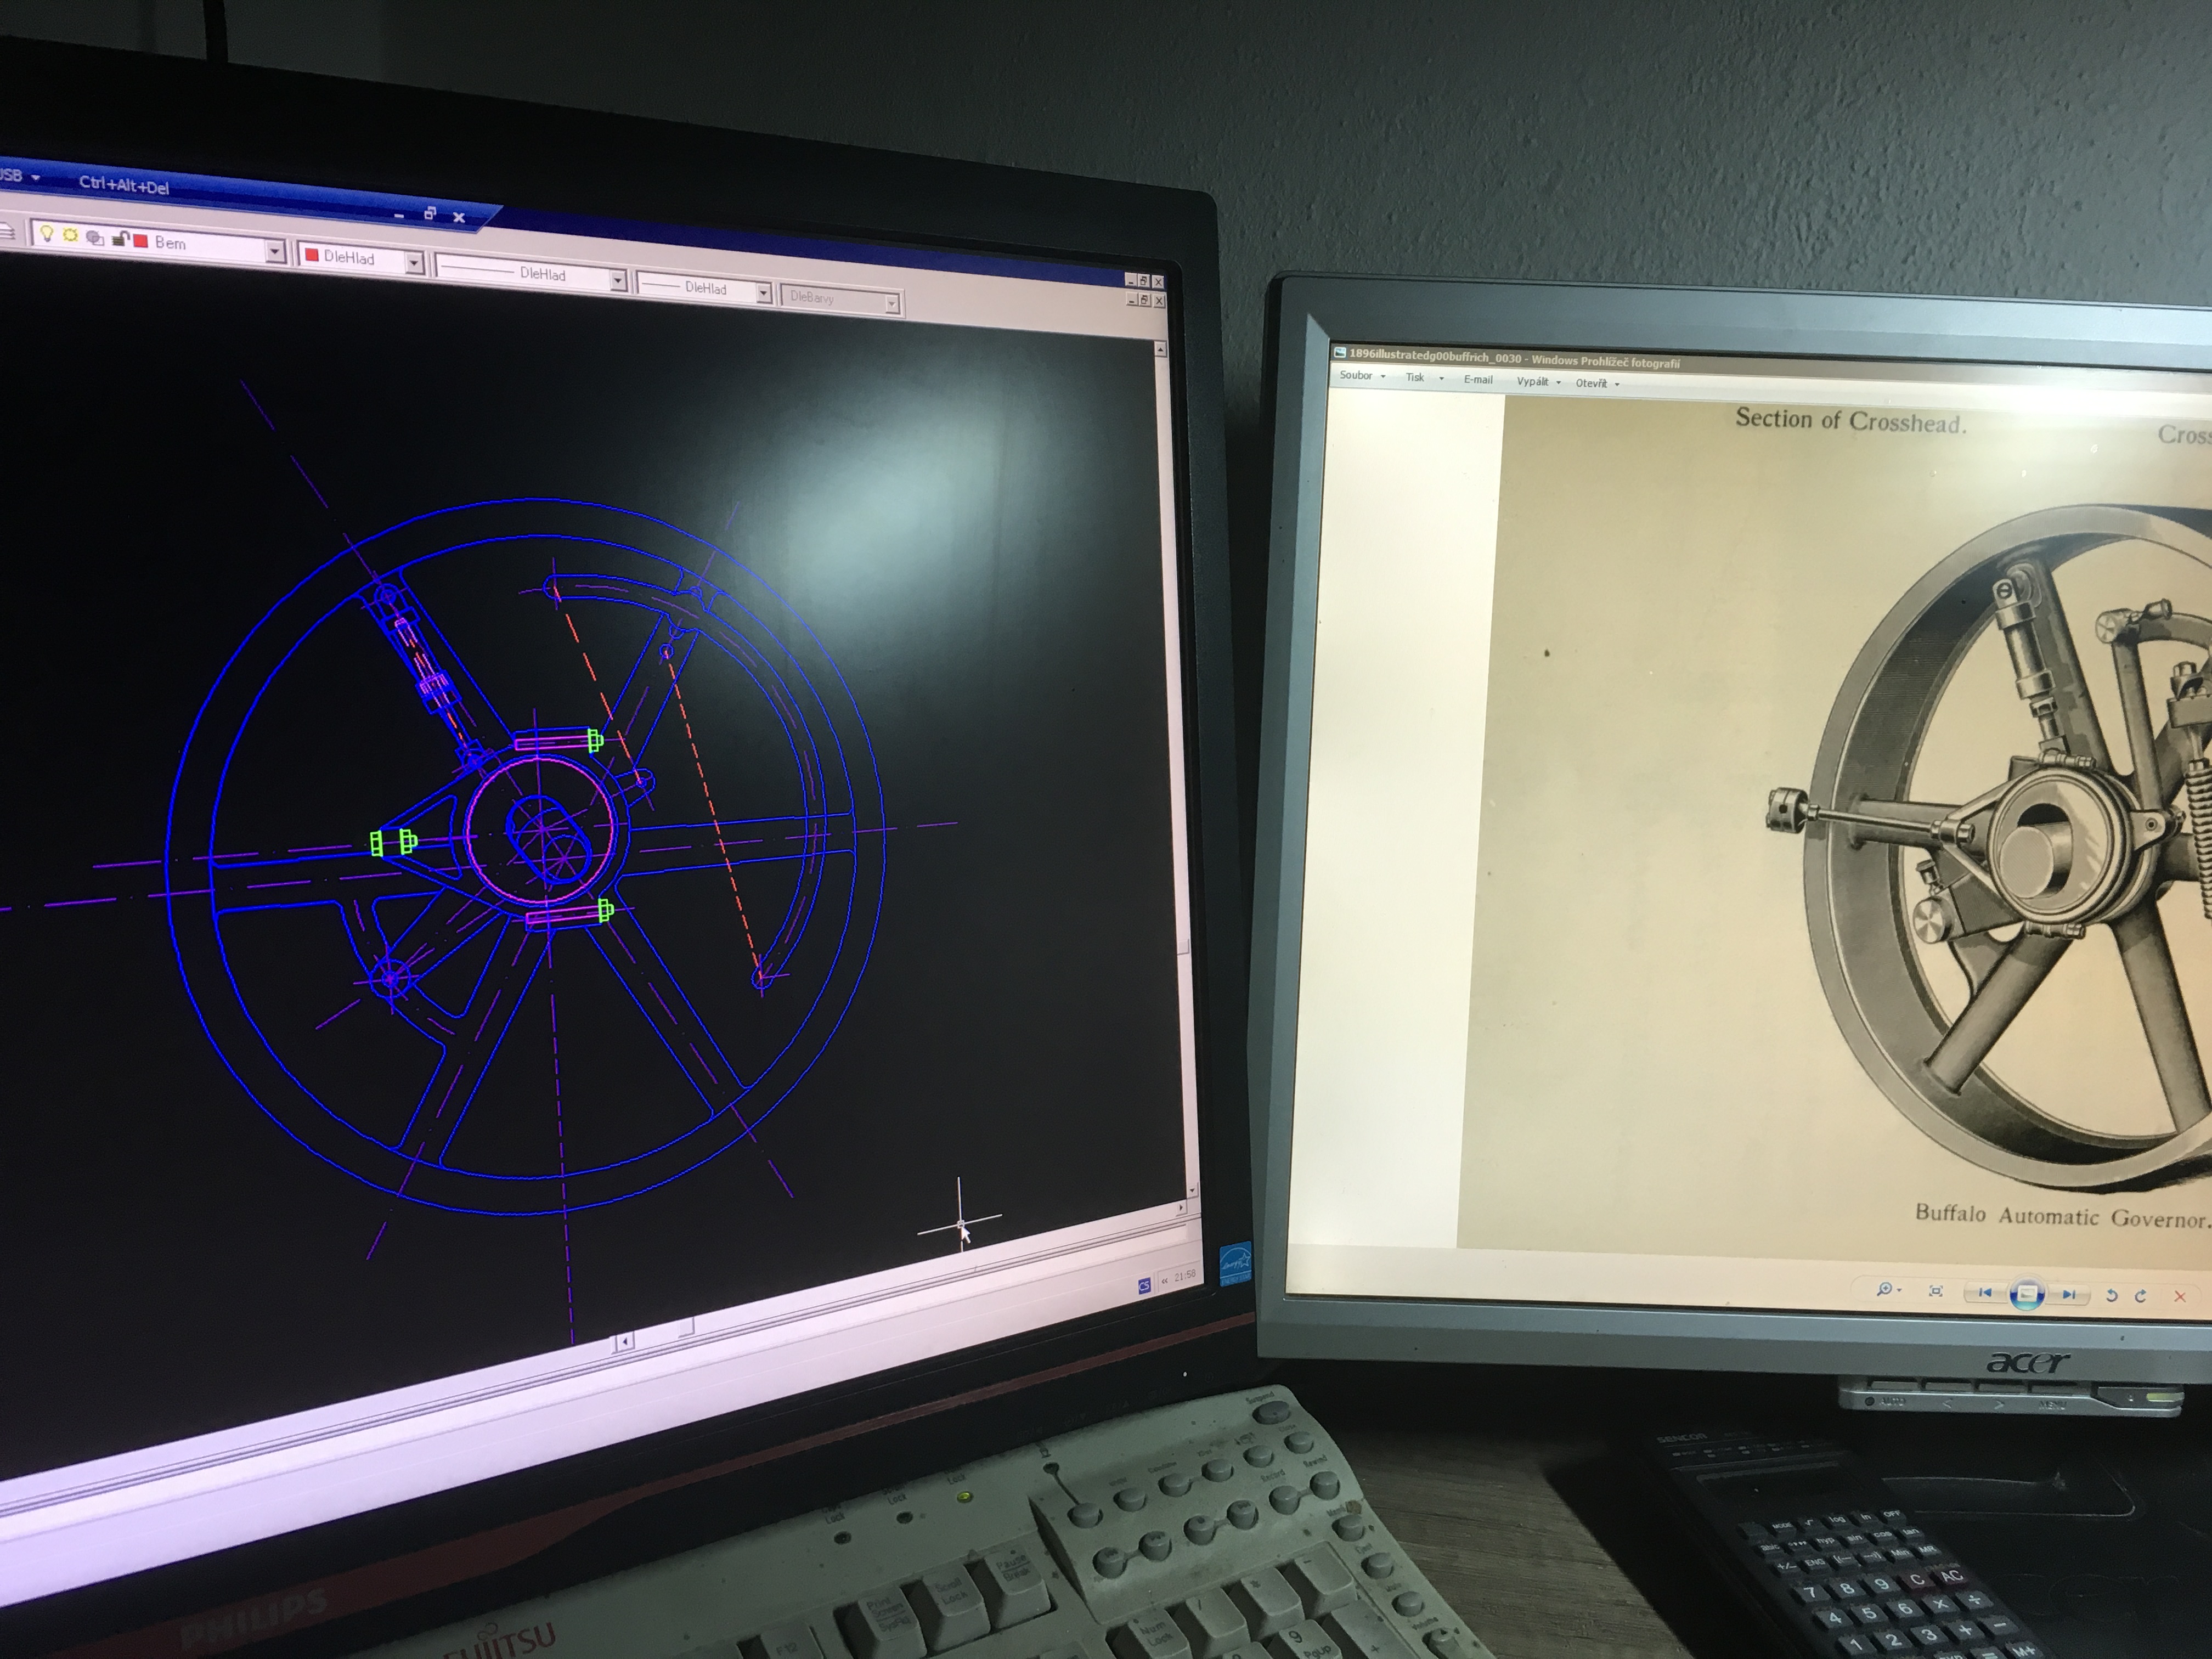Toggle layer freeze sun icon
The image size is (2212, 1659).
pyautogui.click(x=70, y=235)
